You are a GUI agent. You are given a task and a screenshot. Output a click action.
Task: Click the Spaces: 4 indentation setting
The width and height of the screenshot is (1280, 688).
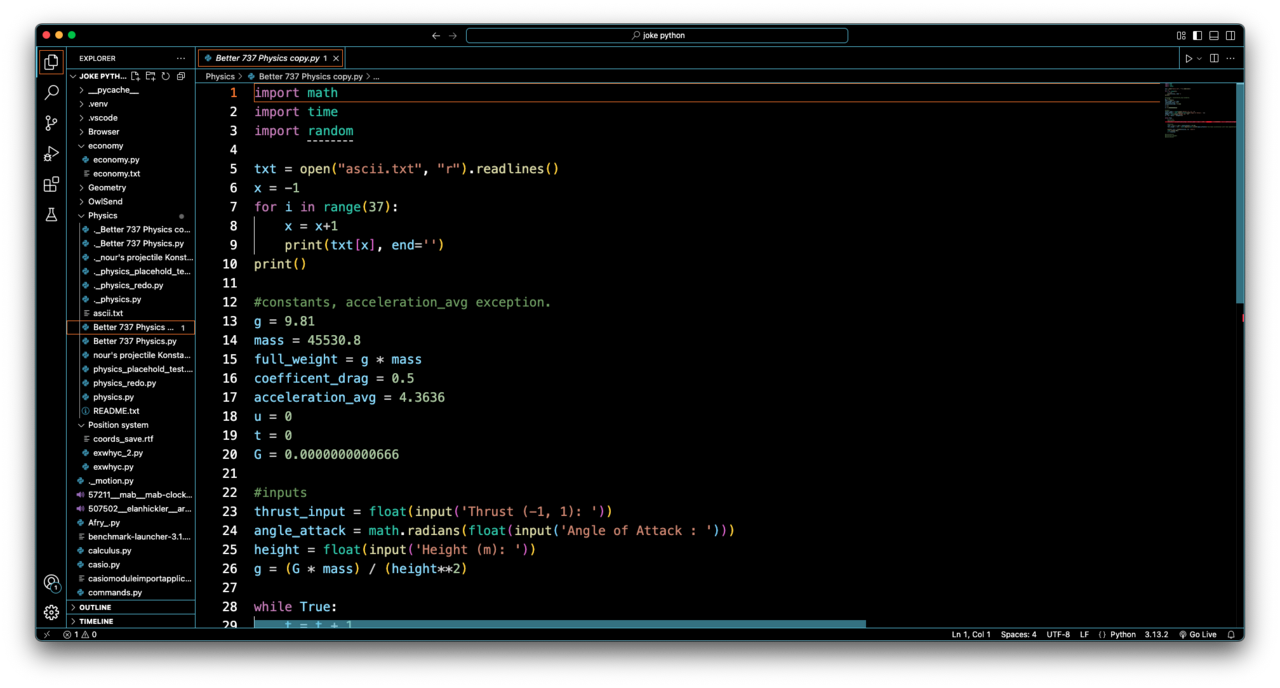point(1018,634)
